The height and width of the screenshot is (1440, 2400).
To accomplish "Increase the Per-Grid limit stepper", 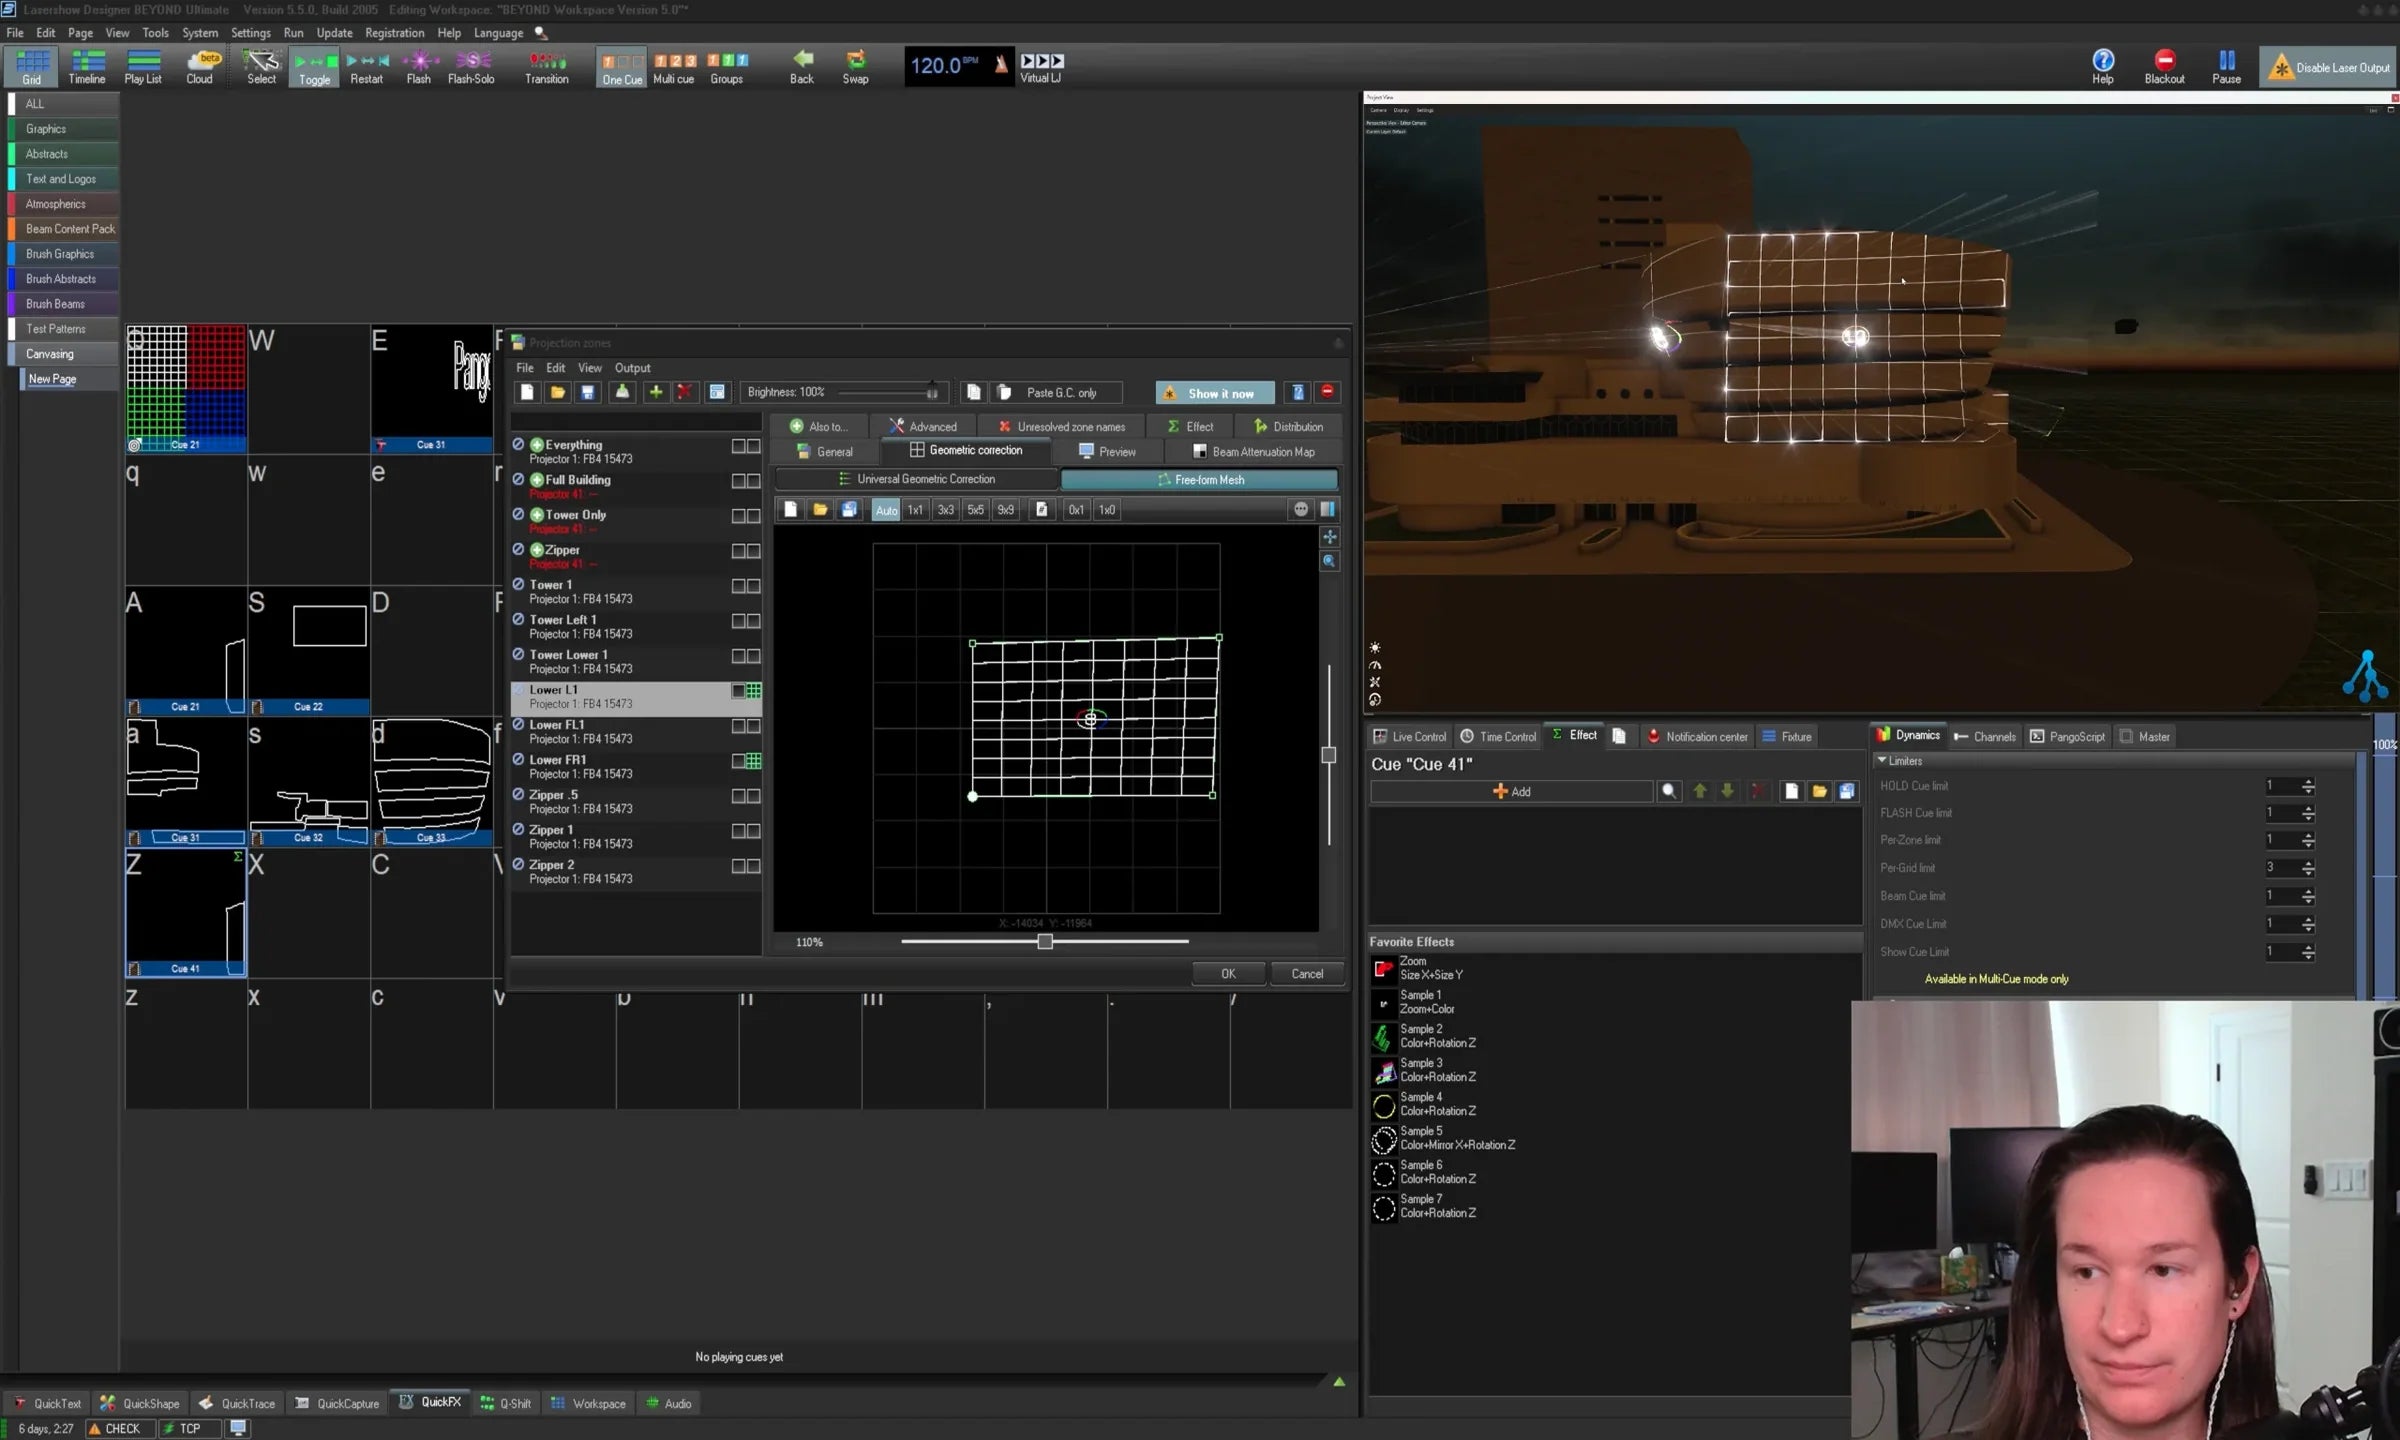I will 2308,863.
